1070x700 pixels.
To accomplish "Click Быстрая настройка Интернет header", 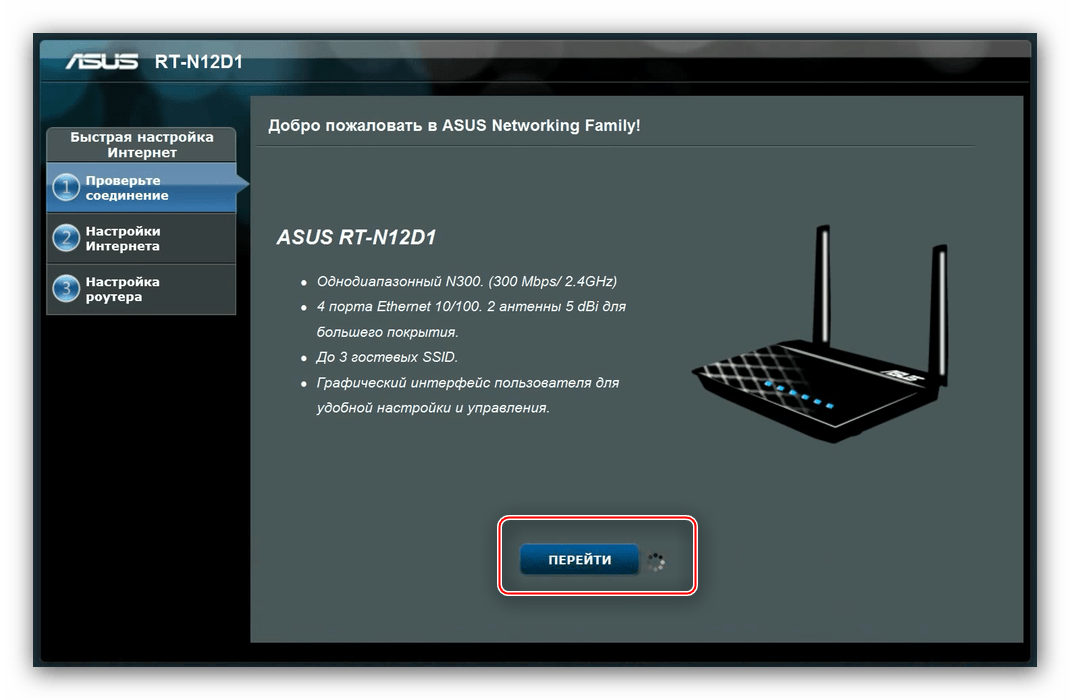I will point(141,145).
